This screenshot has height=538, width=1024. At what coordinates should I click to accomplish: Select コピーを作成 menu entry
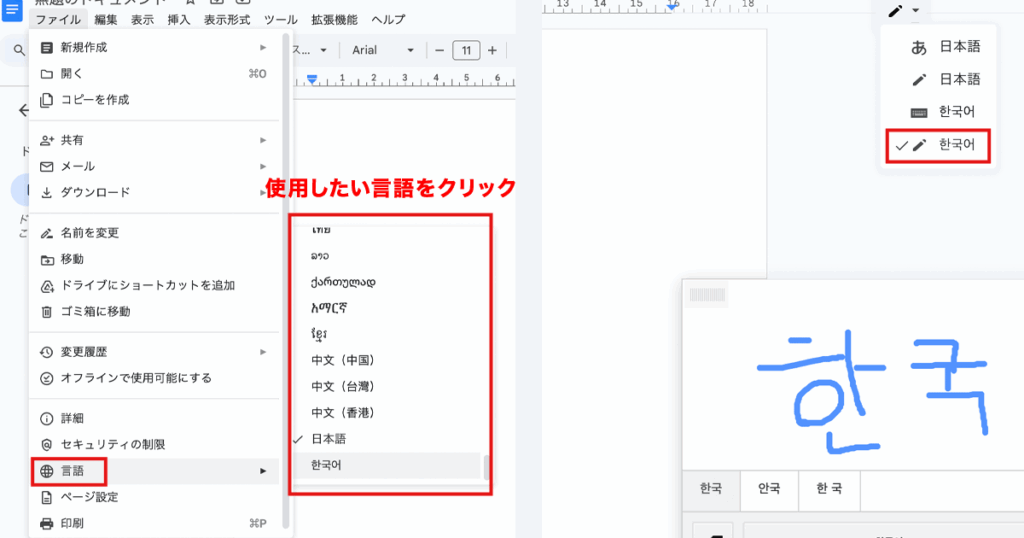(x=155, y=100)
